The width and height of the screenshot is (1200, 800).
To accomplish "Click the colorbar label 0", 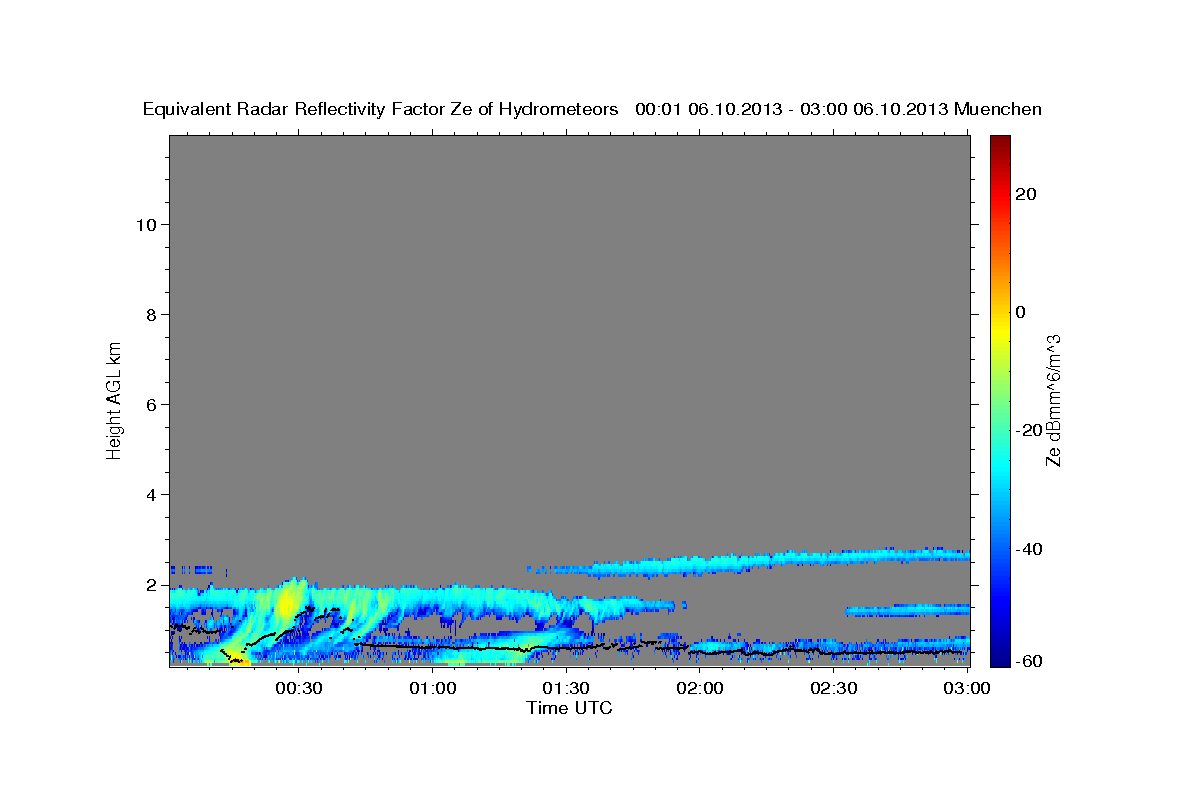I will coord(1019,312).
